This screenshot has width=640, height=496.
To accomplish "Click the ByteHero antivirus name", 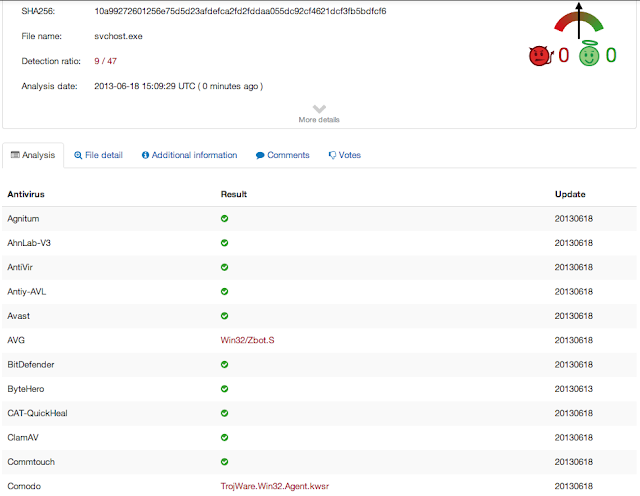I will pos(26,389).
